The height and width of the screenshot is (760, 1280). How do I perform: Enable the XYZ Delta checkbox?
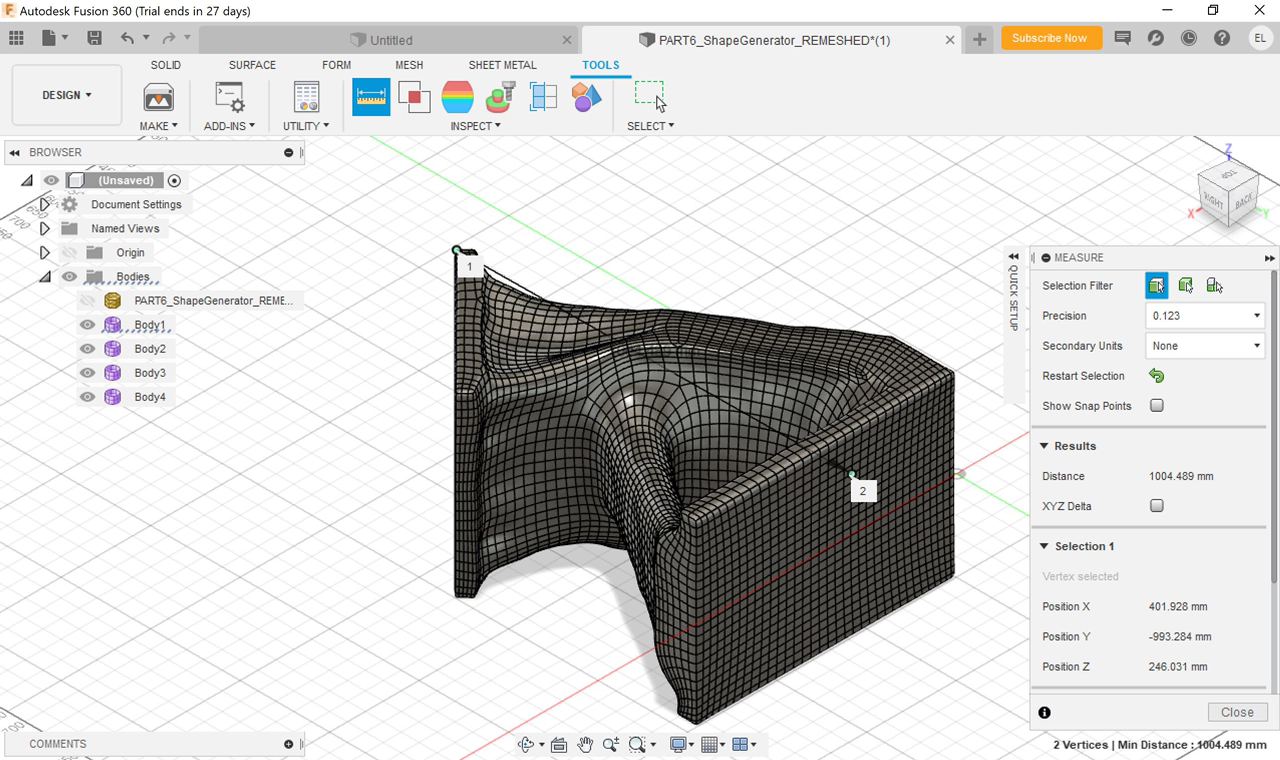(x=1157, y=506)
